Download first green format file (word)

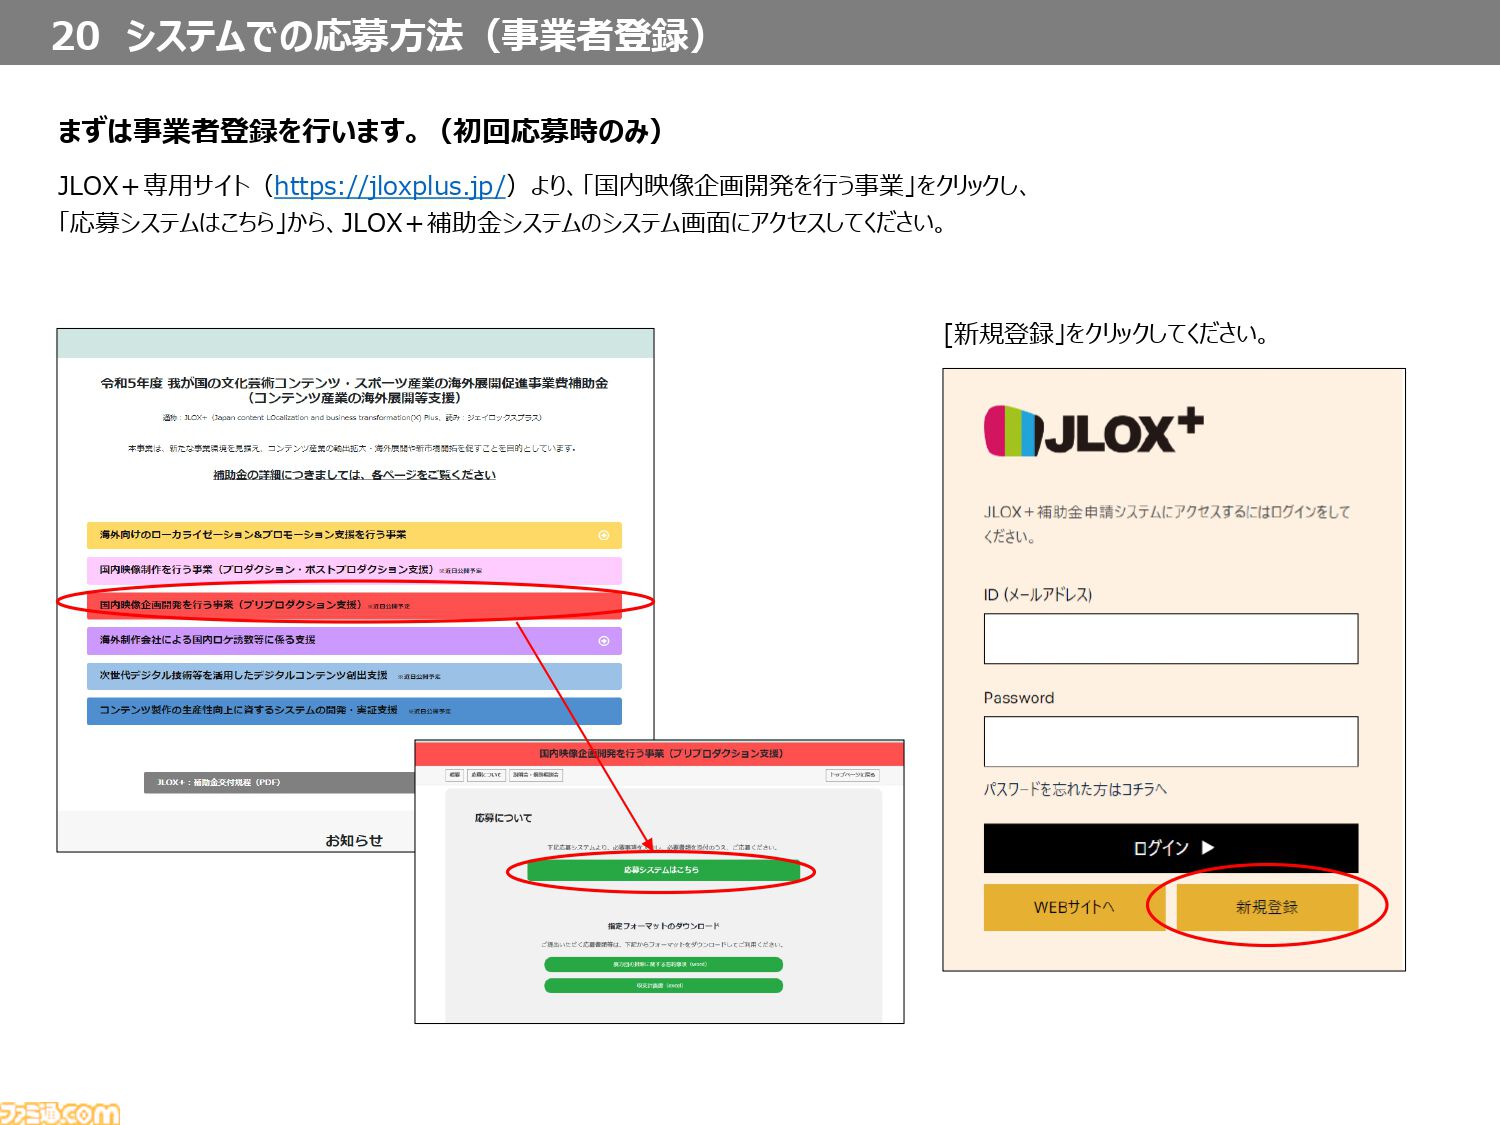tap(663, 965)
